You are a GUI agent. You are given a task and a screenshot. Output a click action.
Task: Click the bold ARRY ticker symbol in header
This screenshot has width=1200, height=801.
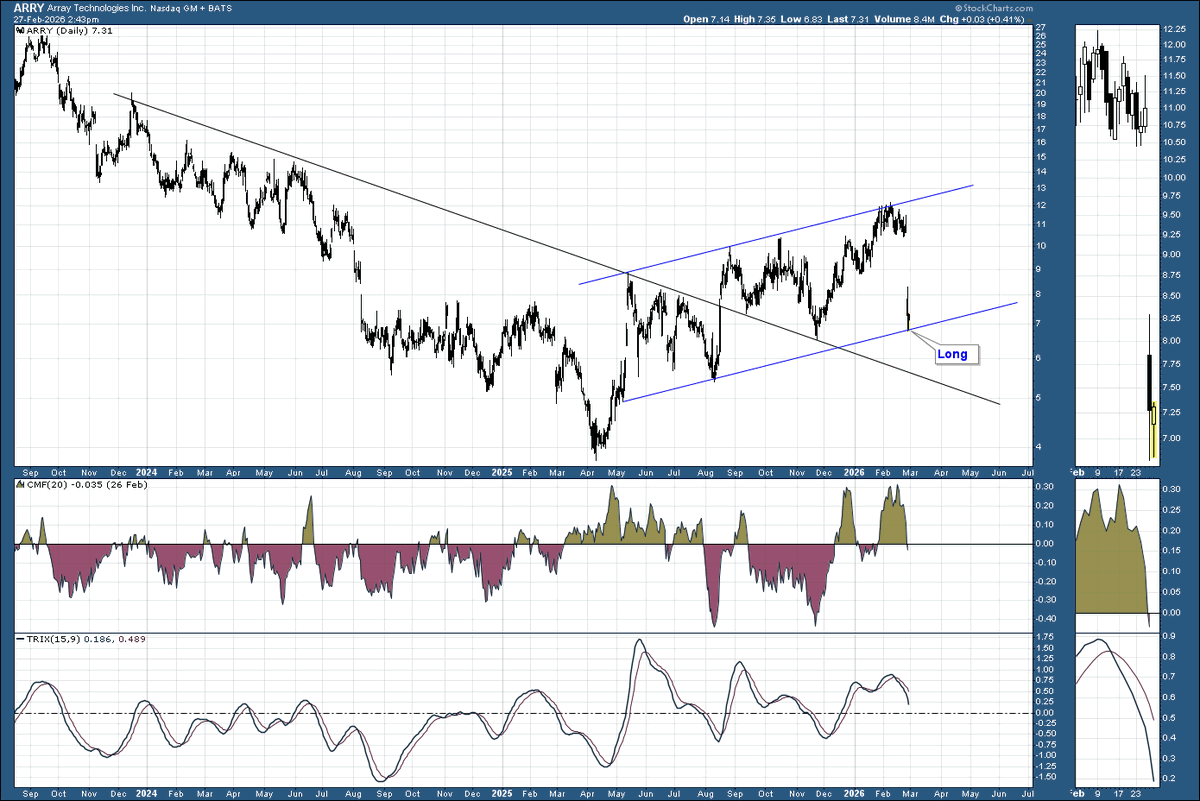(28, 7)
